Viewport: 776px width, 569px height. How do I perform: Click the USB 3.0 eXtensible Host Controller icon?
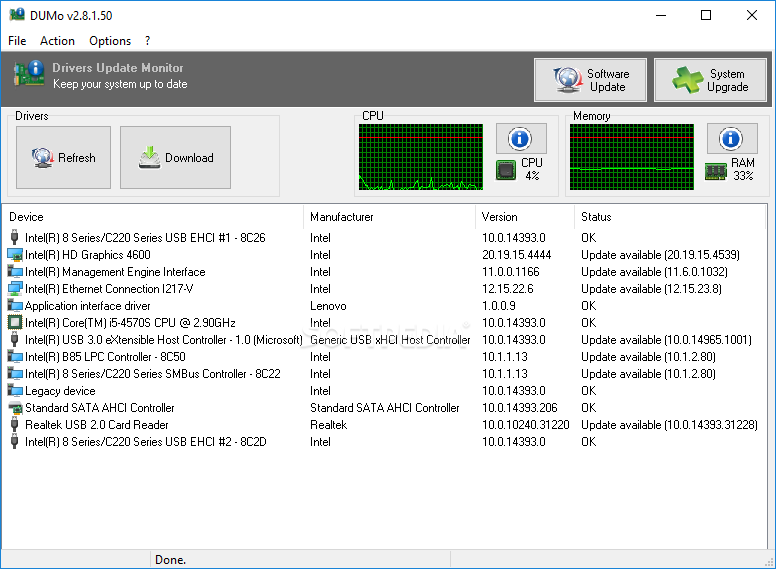point(15,339)
